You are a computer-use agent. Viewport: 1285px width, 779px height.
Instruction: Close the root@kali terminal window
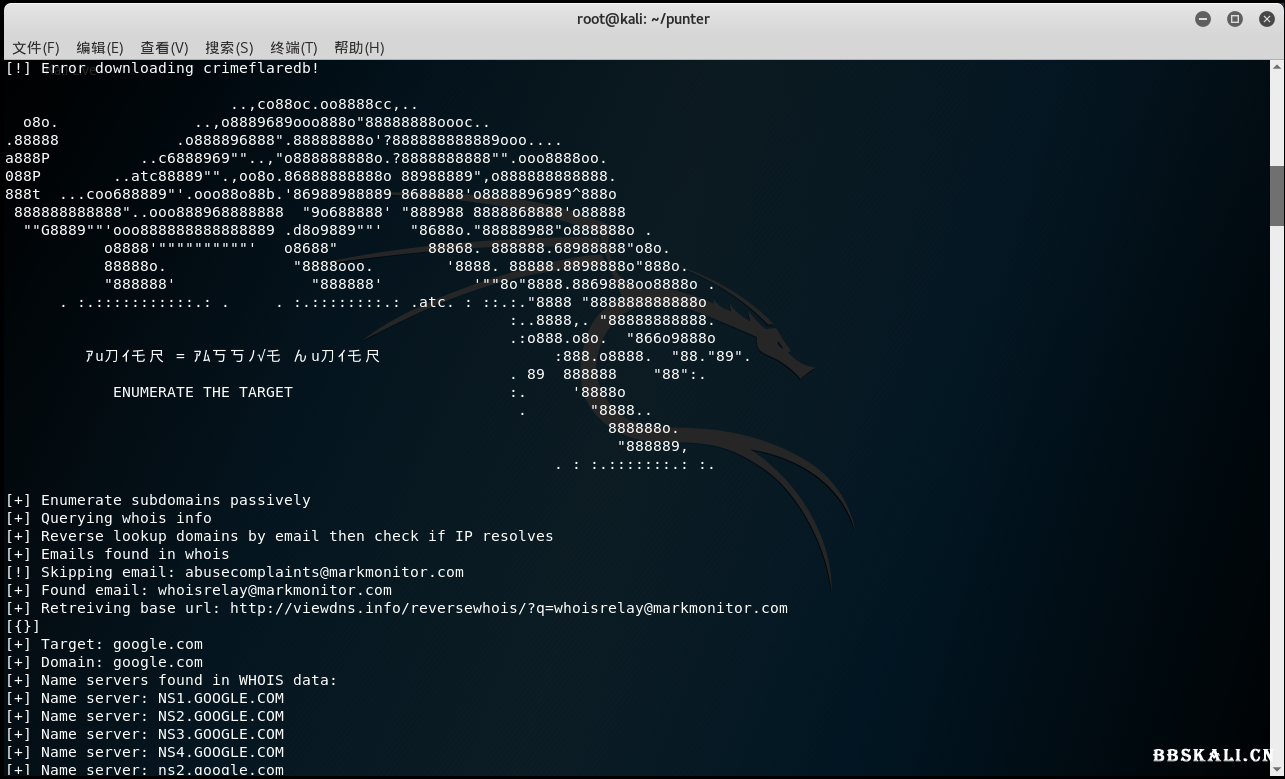point(1266,19)
